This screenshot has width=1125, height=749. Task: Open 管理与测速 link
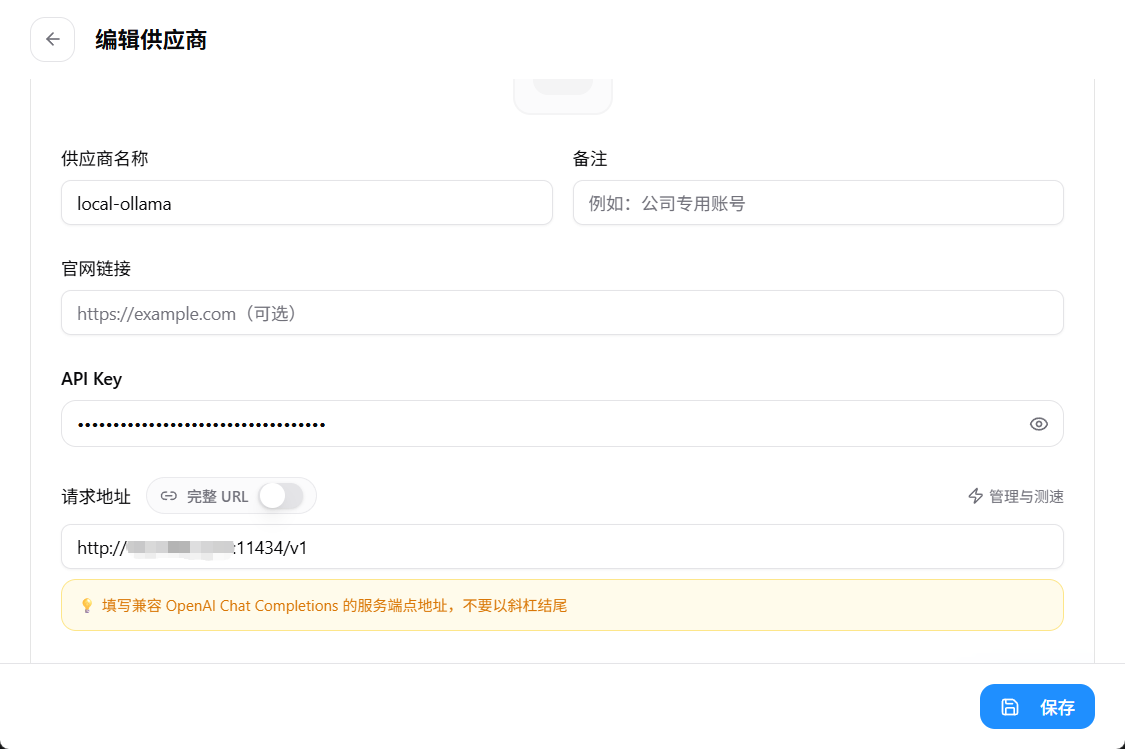1015,496
